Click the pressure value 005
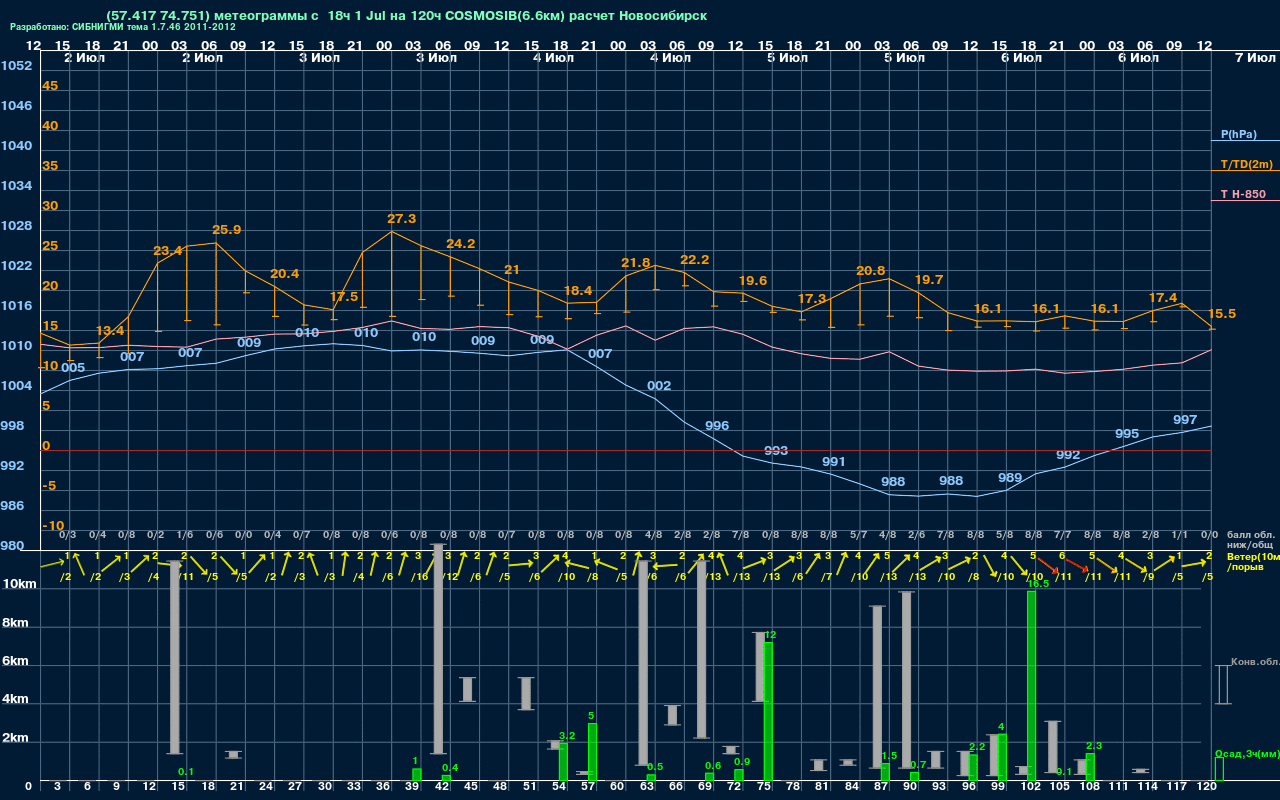This screenshot has height=800, width=1280. [x=73, y=368]
